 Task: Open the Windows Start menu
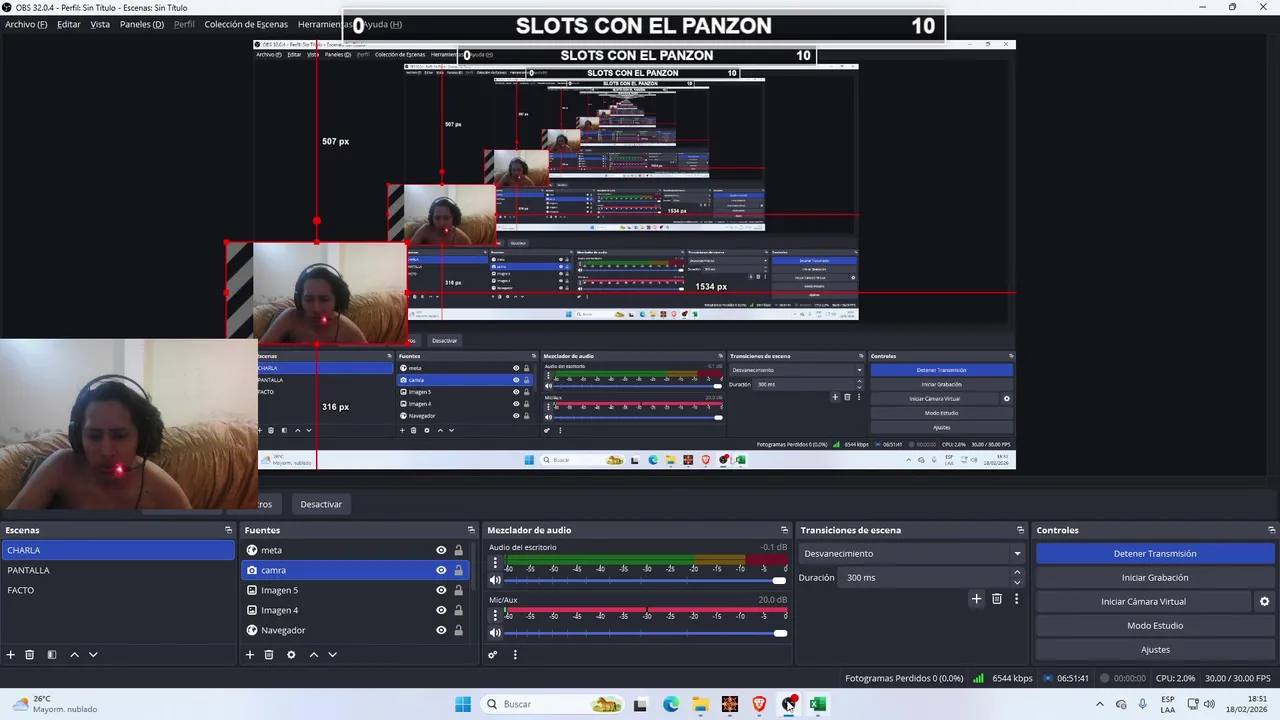[462, 704]
